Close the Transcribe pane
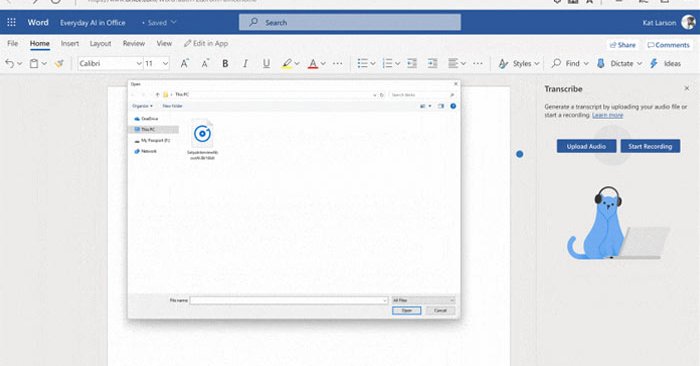 [687, 88]
